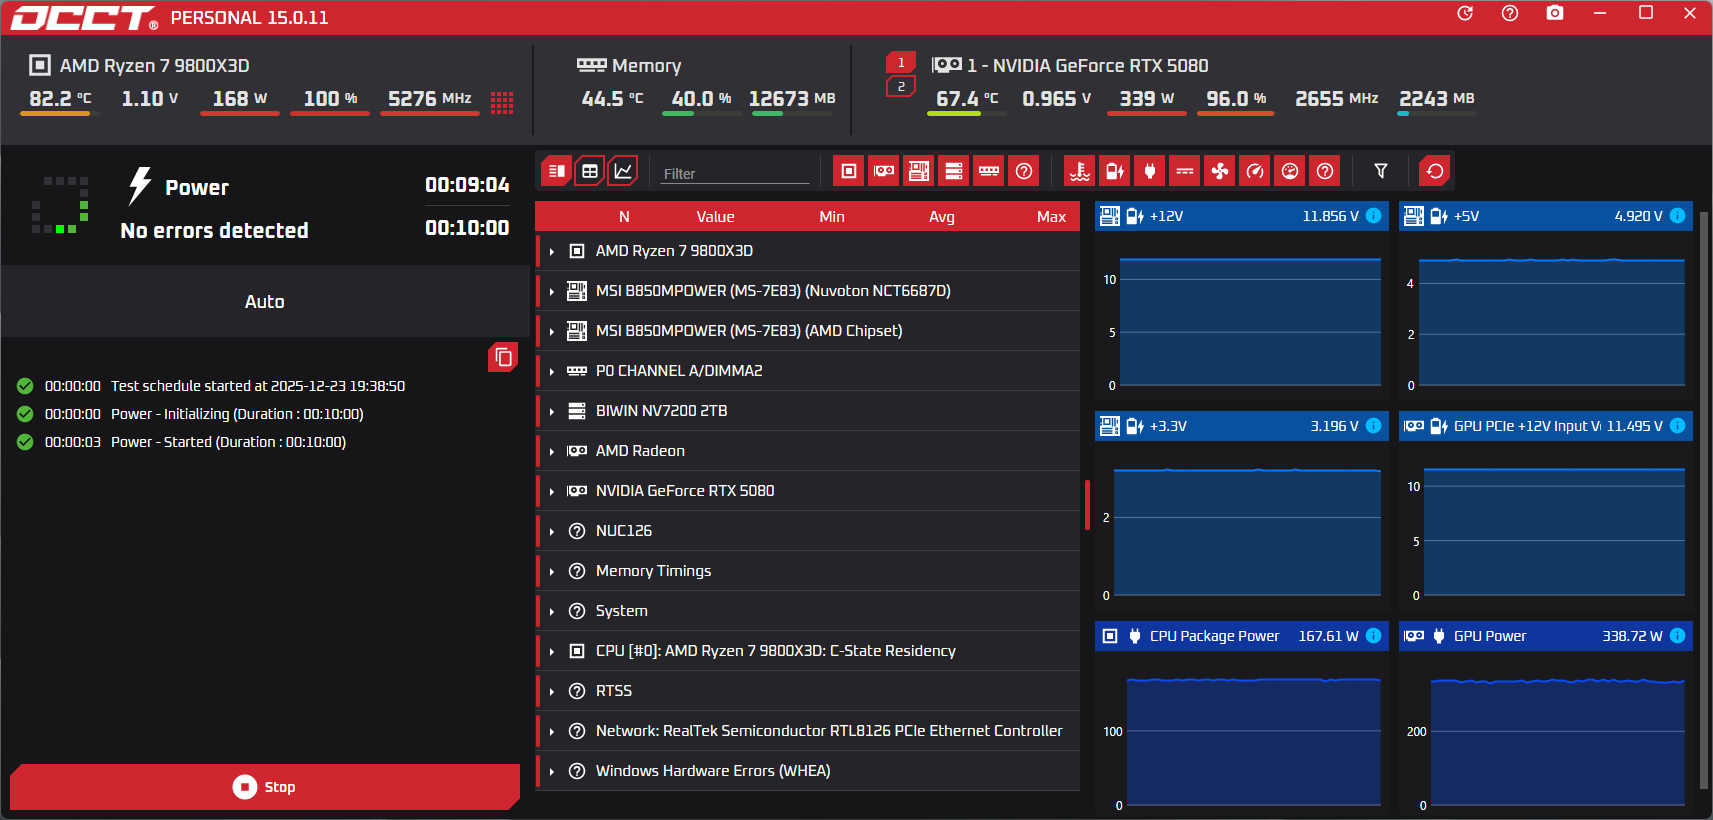The width and height of the screenshot is (1713, 820).
Task: Sort by the Value column header
Action: point(715,217)
